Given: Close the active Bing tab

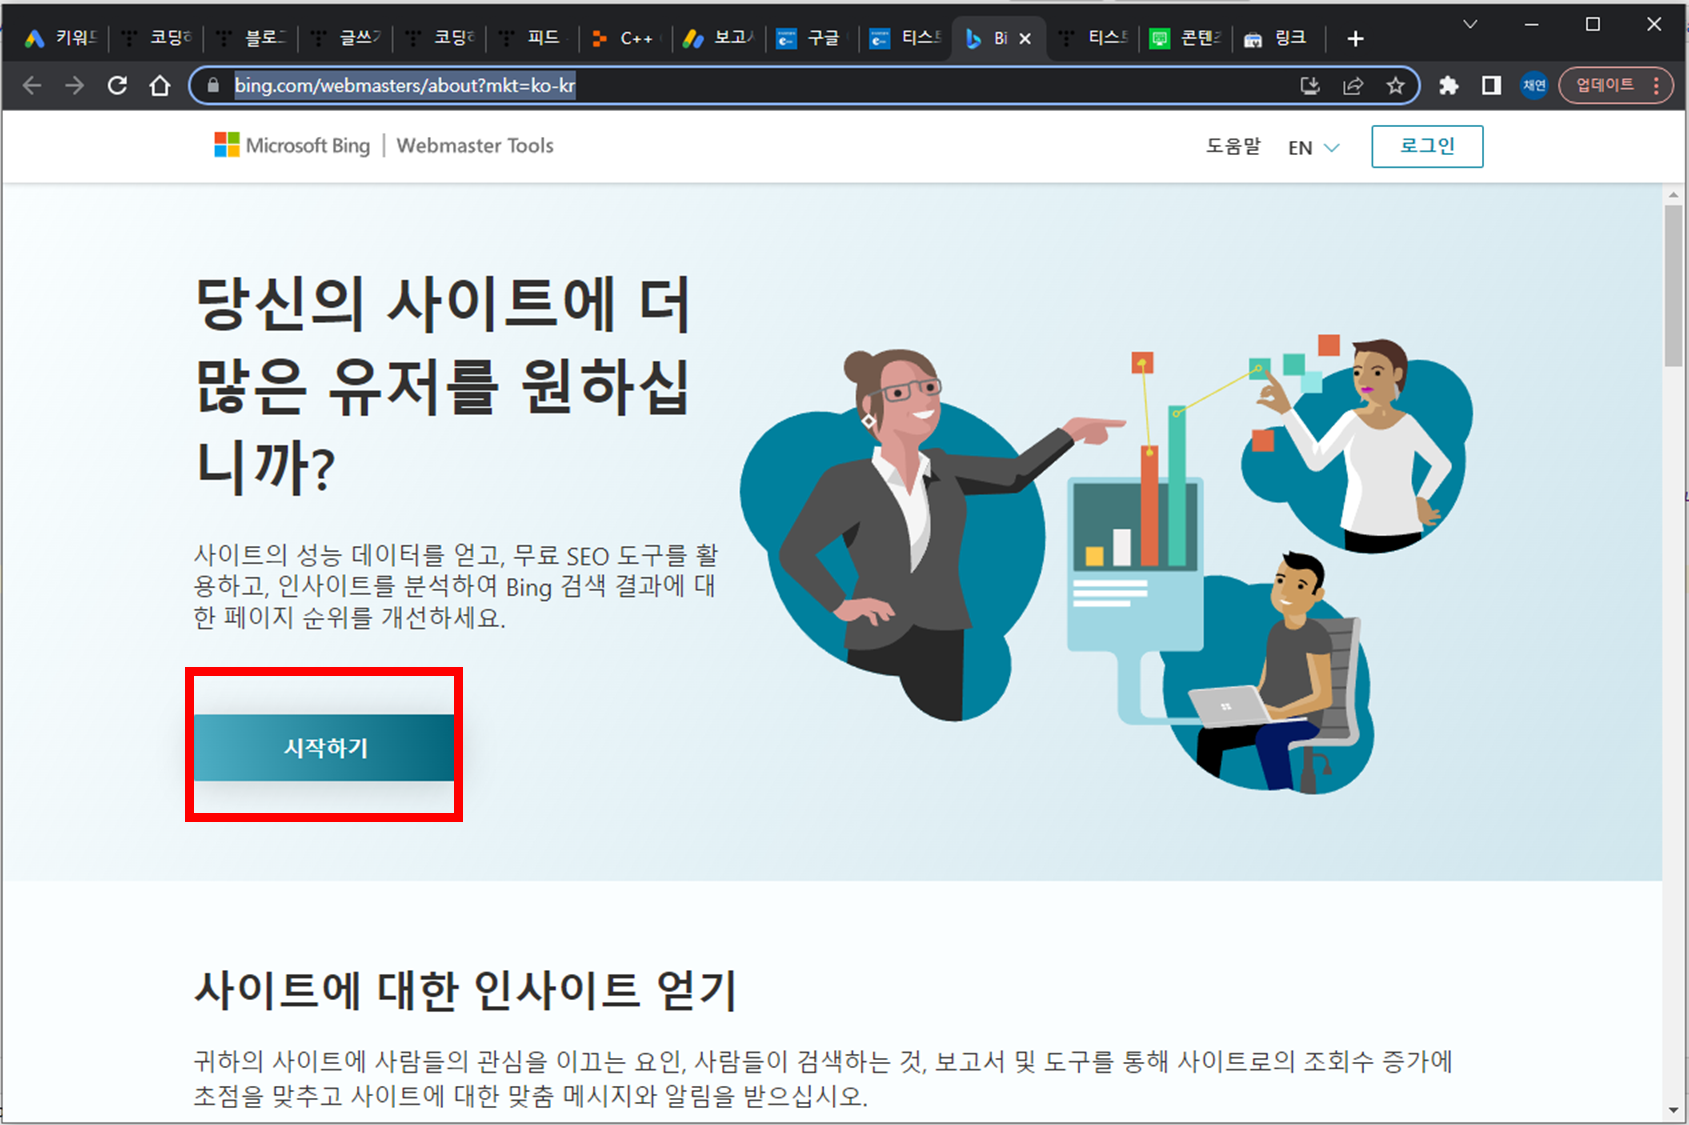Looking at the screenshot, I should point(1025,39).
